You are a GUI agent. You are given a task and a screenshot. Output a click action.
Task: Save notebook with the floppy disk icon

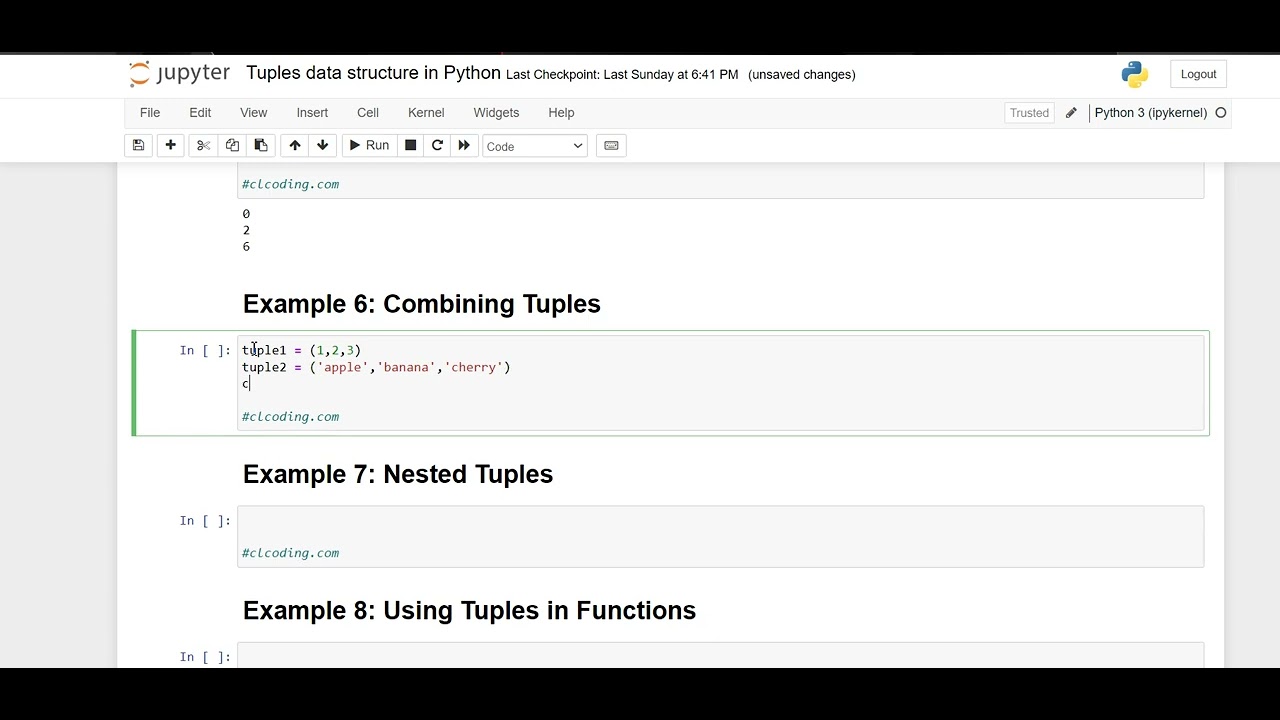coord(139,146)
